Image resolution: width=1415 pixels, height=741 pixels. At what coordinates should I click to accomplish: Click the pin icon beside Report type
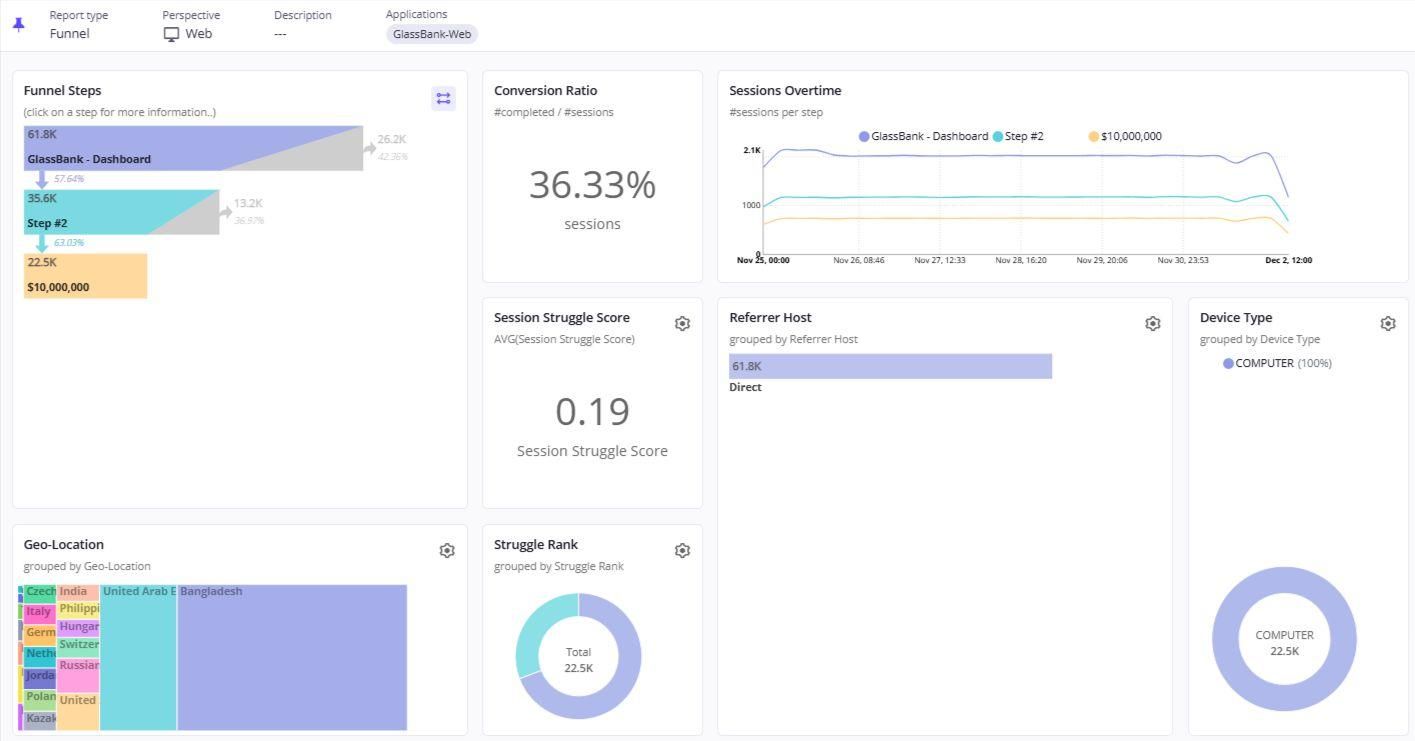click(x=18, y=24)
